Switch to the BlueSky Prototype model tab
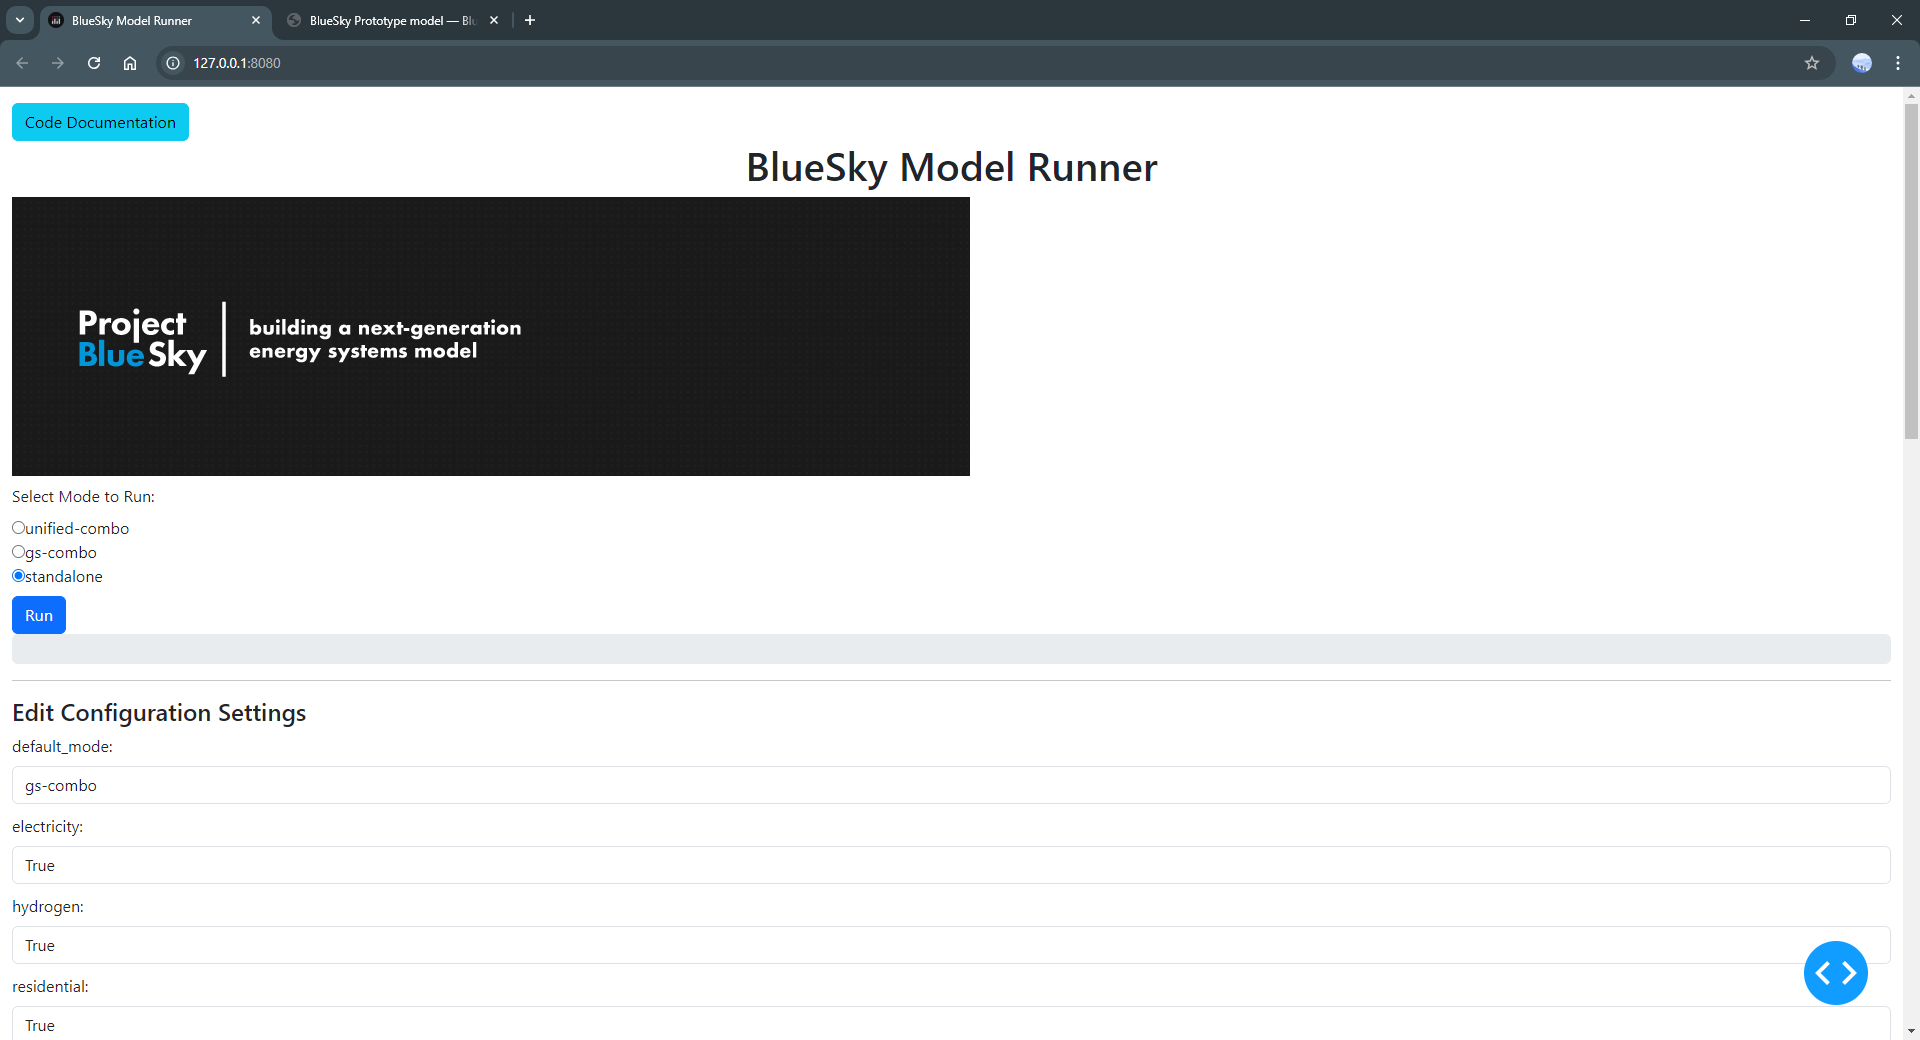The height and width of the screenshot is (1040, 1920). point(393,20)
